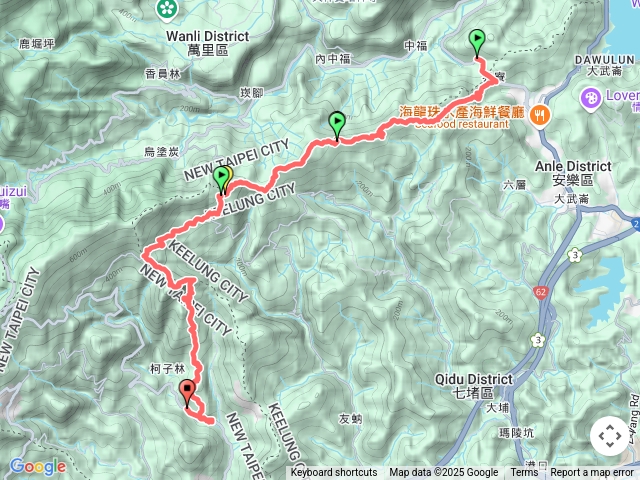
Task: Open the Google logo link
Action: coord(38,467)
